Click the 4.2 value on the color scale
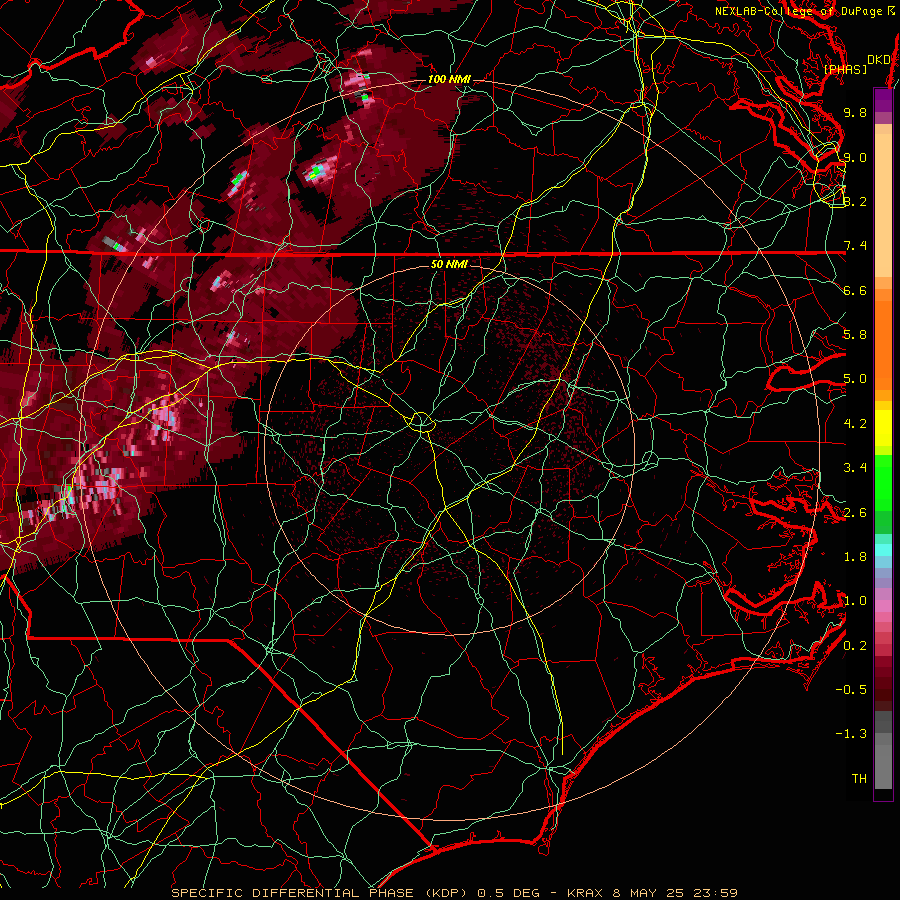This screenshot has height=900, width=900. pyautogui.click(x=855, y=424)
